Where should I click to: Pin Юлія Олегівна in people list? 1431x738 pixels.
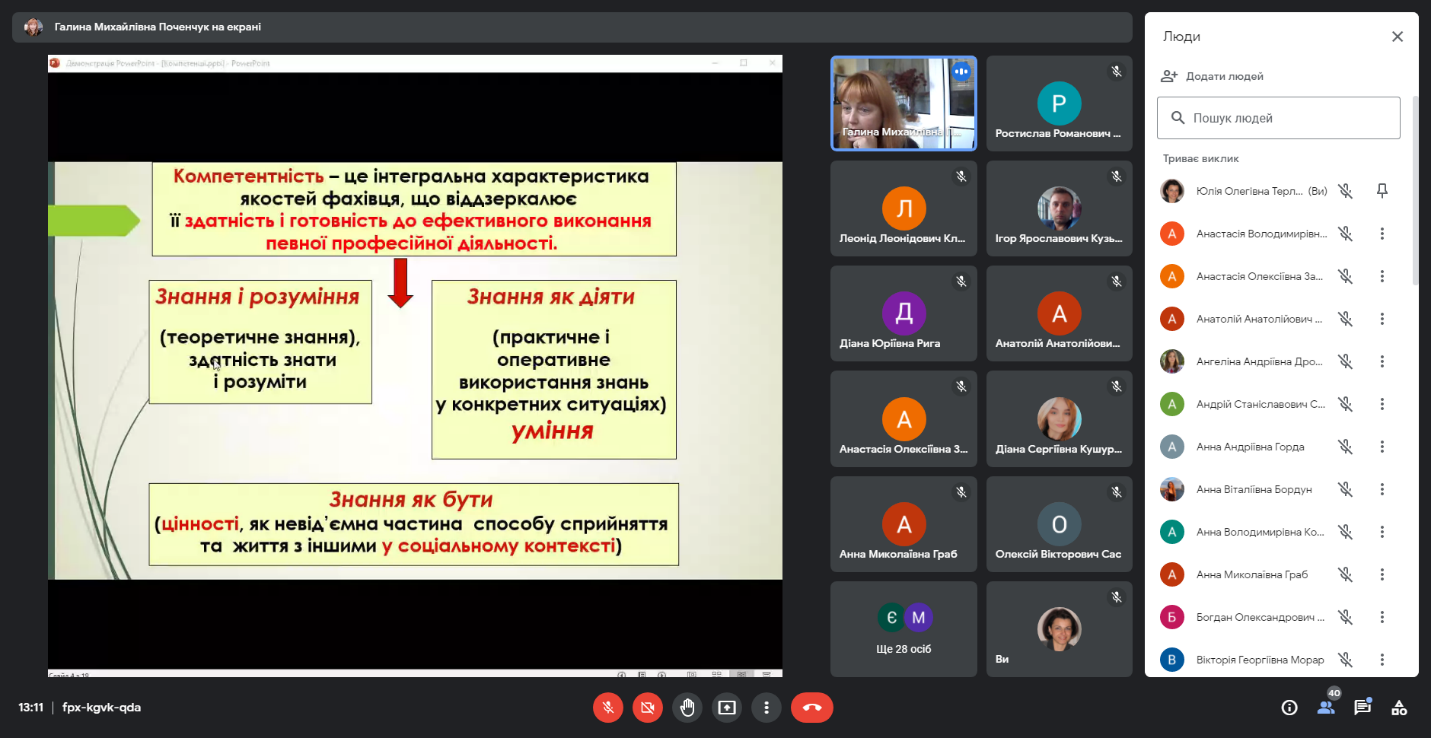pos(1382,191)
